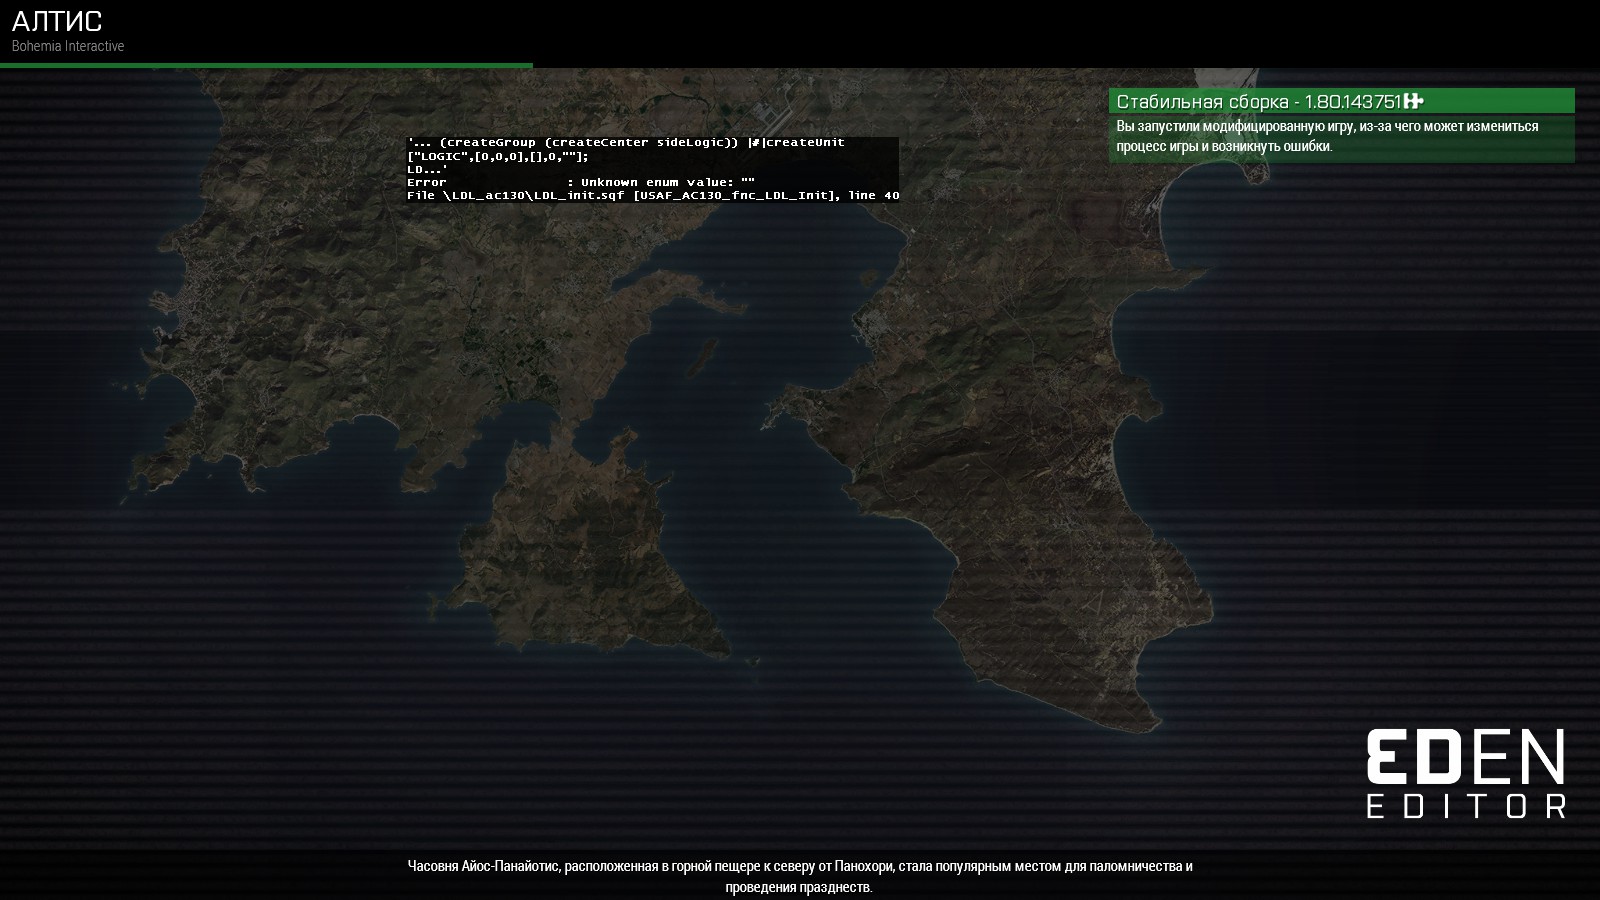Click the 'Unknown enum value' error line
Image resolution: width=1600 pixels, height=900 pixels.
point(580,182)
